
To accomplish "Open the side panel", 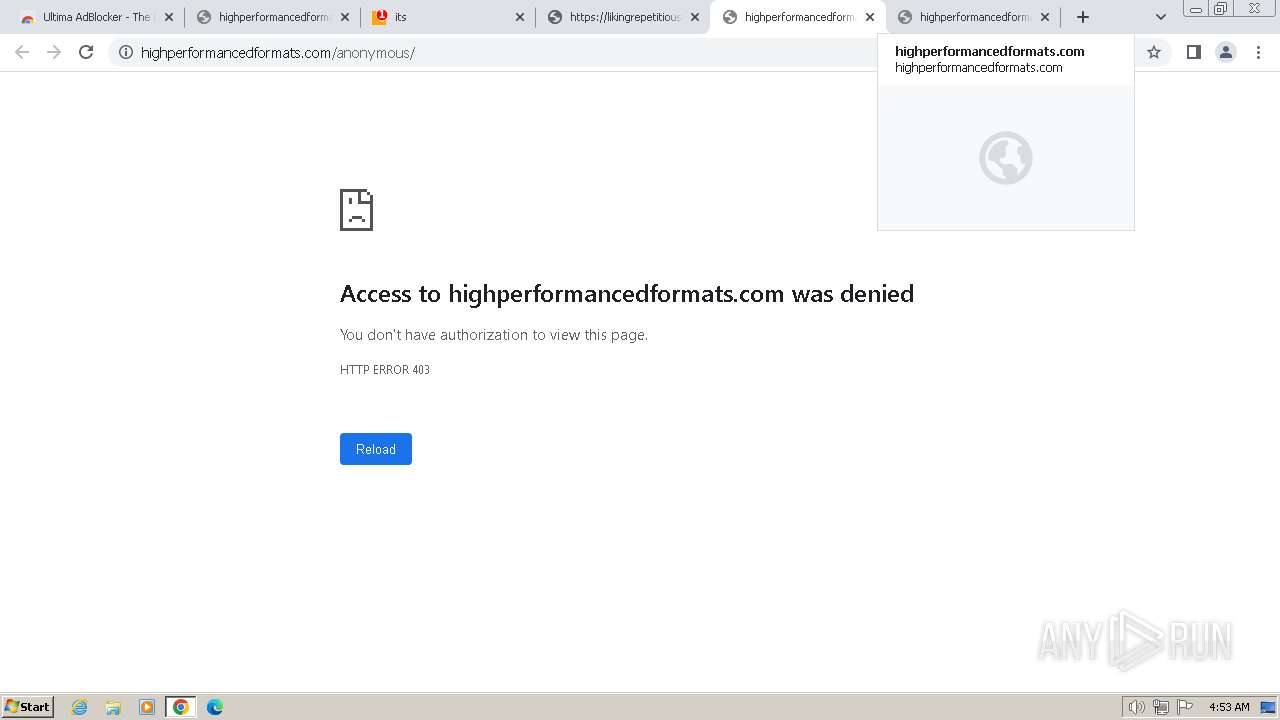I will coord(1193,52).
